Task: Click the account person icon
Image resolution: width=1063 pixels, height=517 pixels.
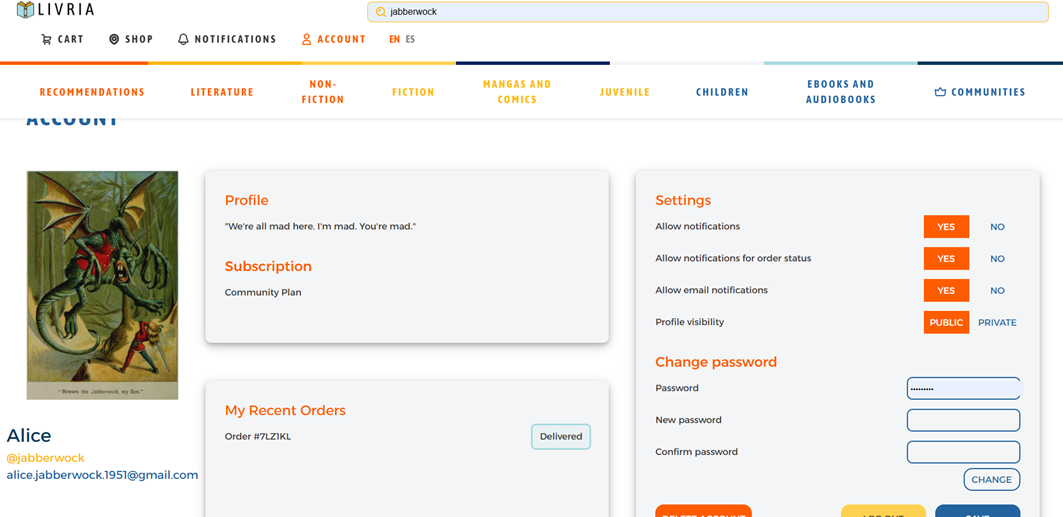Action: pyautogui.click(x=306, y=39)
